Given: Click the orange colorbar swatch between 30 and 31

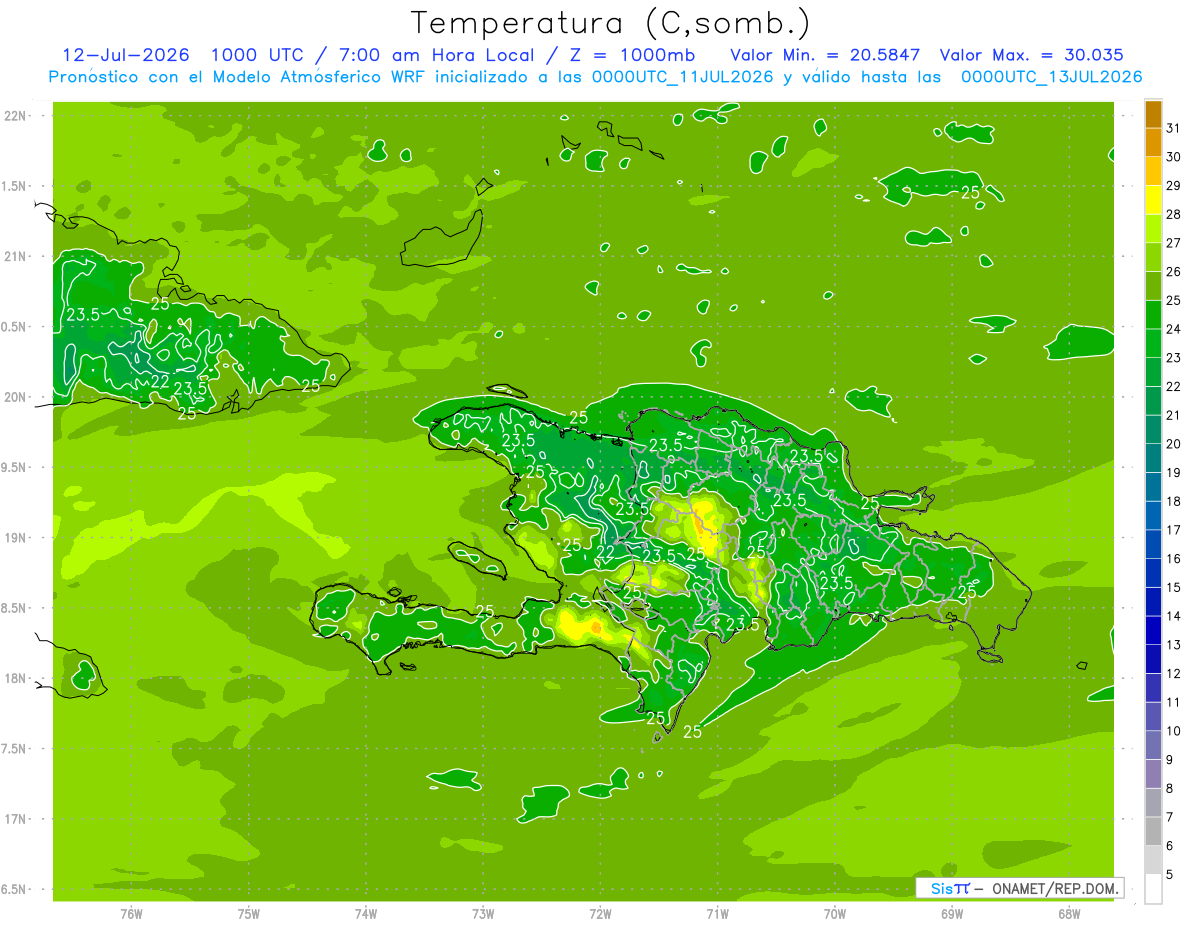Looking at the screenshot, I should tap(1153, 142).
